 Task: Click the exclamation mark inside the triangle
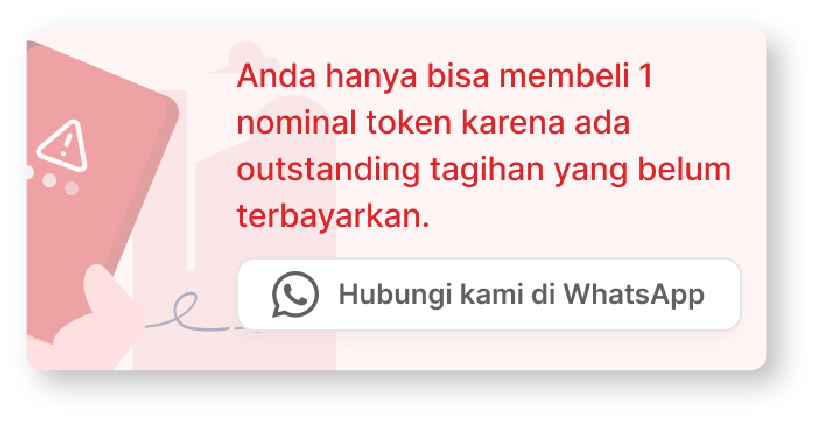tap(65, 146)
